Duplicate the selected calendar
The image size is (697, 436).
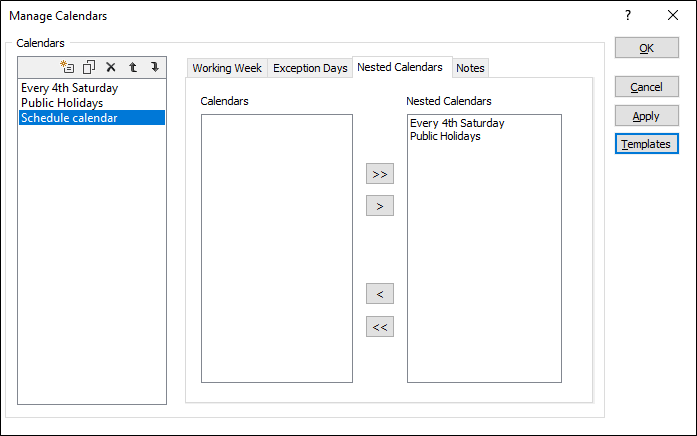tap(89, 67)
